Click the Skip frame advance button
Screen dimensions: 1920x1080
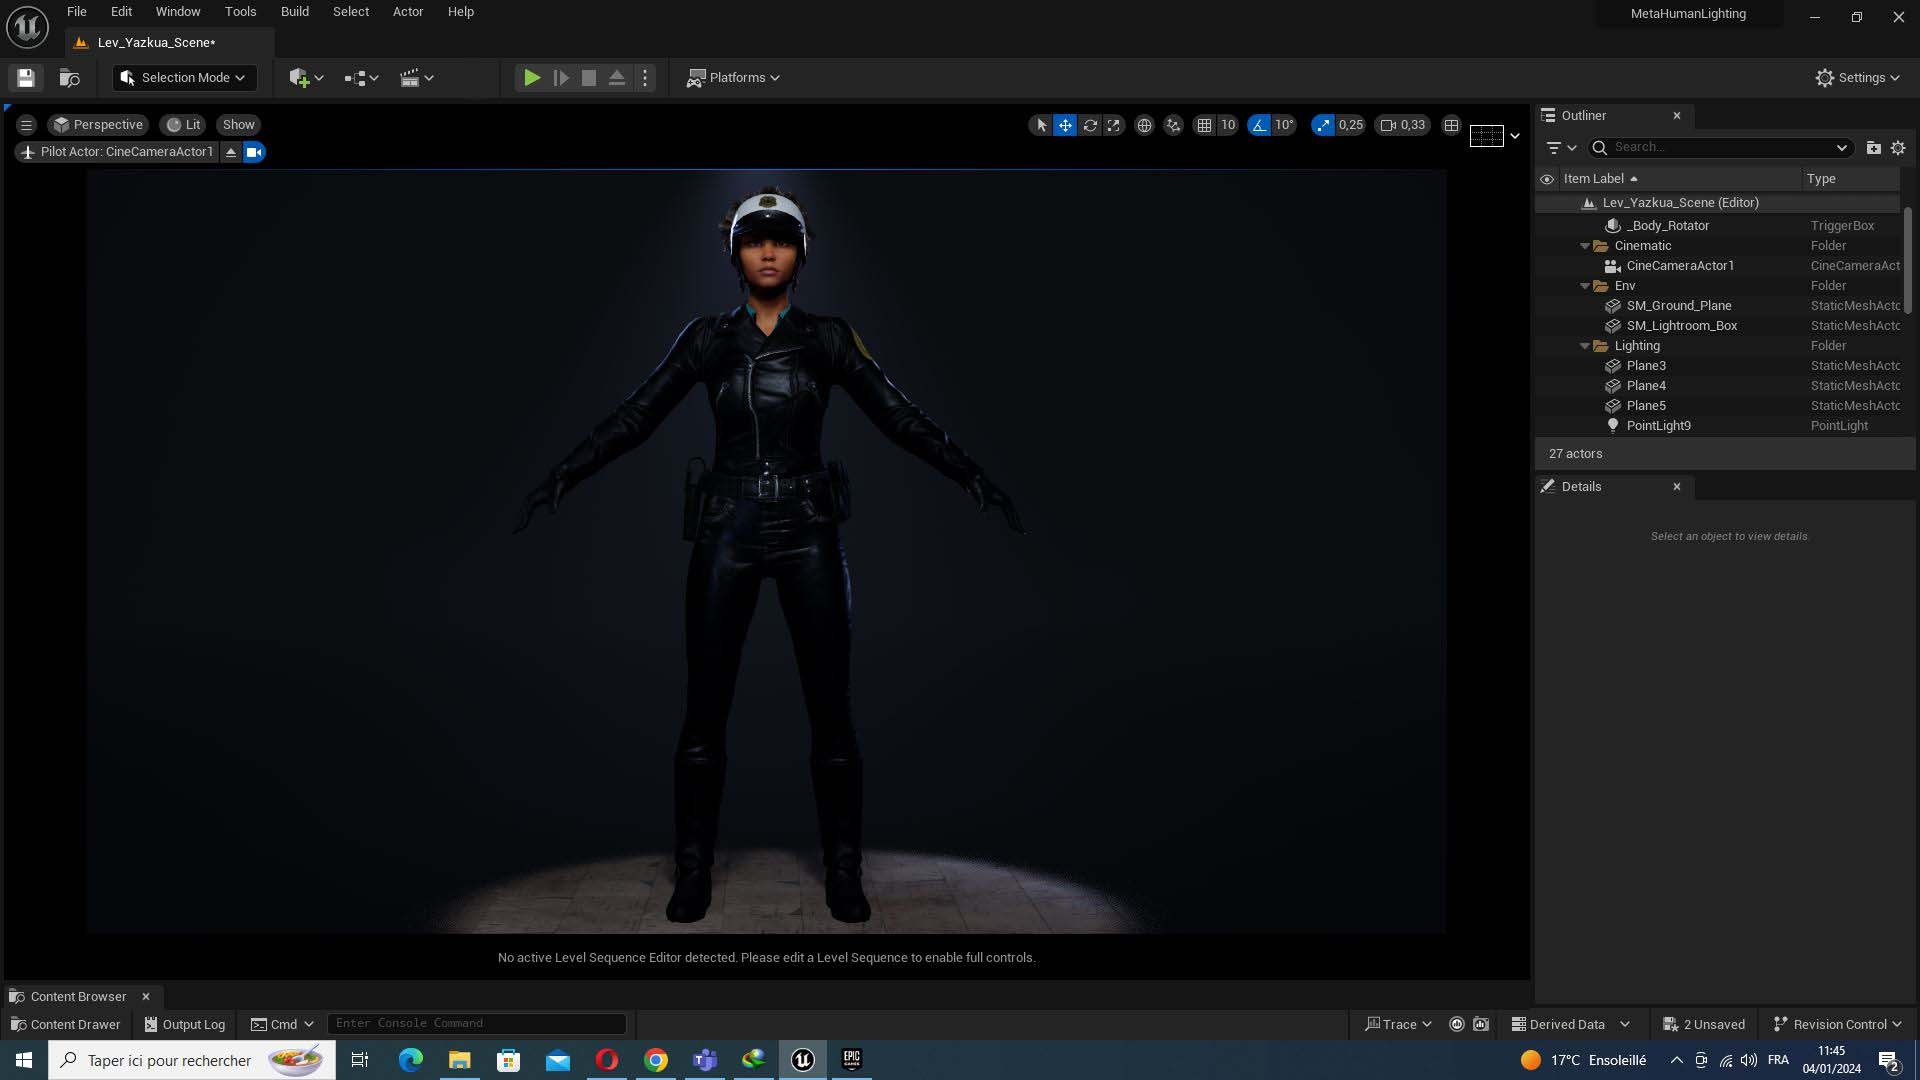[561, 78]
